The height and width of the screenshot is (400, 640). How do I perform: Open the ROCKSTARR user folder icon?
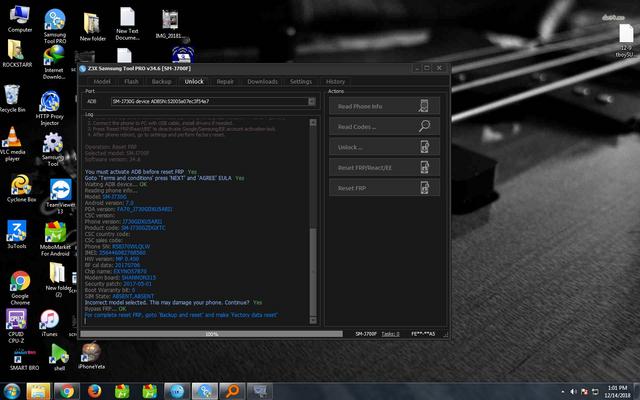pyautogui.click(x=17, y=53)
